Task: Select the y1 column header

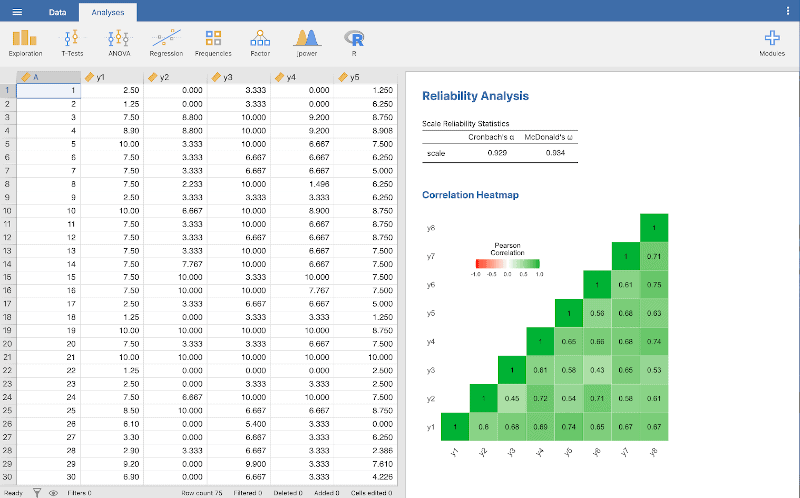Action: coord(112,77)
